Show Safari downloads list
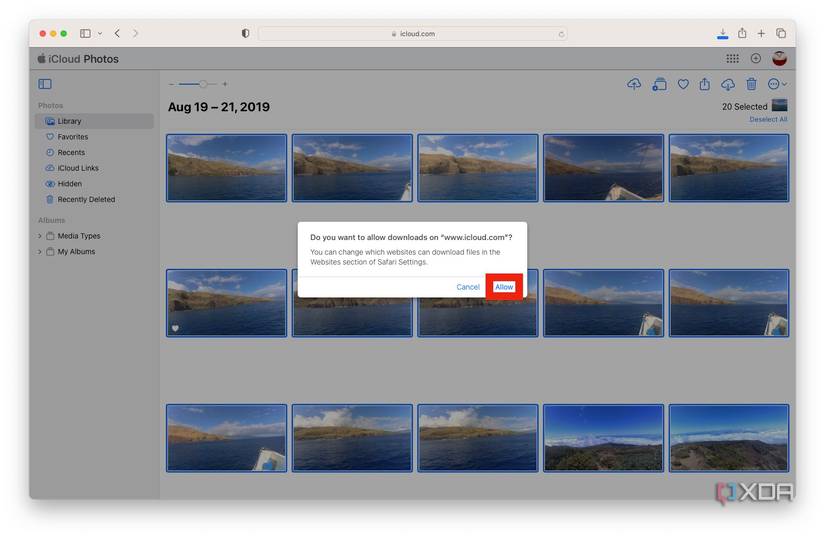825x538 pixels. tap(722, 34)
